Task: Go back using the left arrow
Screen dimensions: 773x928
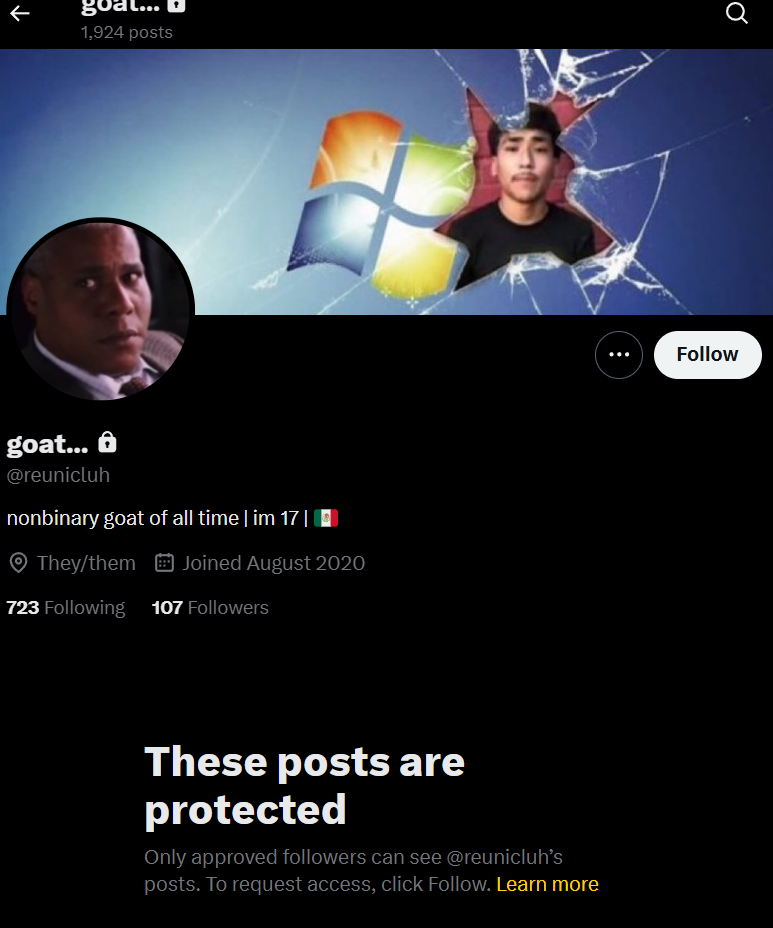Action: 20,13
